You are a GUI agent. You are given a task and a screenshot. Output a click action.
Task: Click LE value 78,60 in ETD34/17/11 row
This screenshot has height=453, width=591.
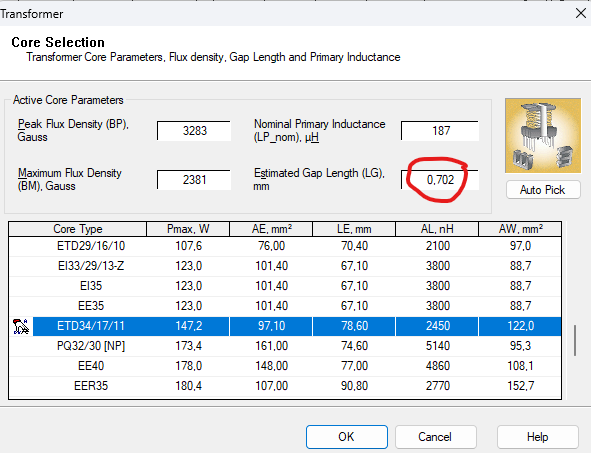click(x=354, y=326)
